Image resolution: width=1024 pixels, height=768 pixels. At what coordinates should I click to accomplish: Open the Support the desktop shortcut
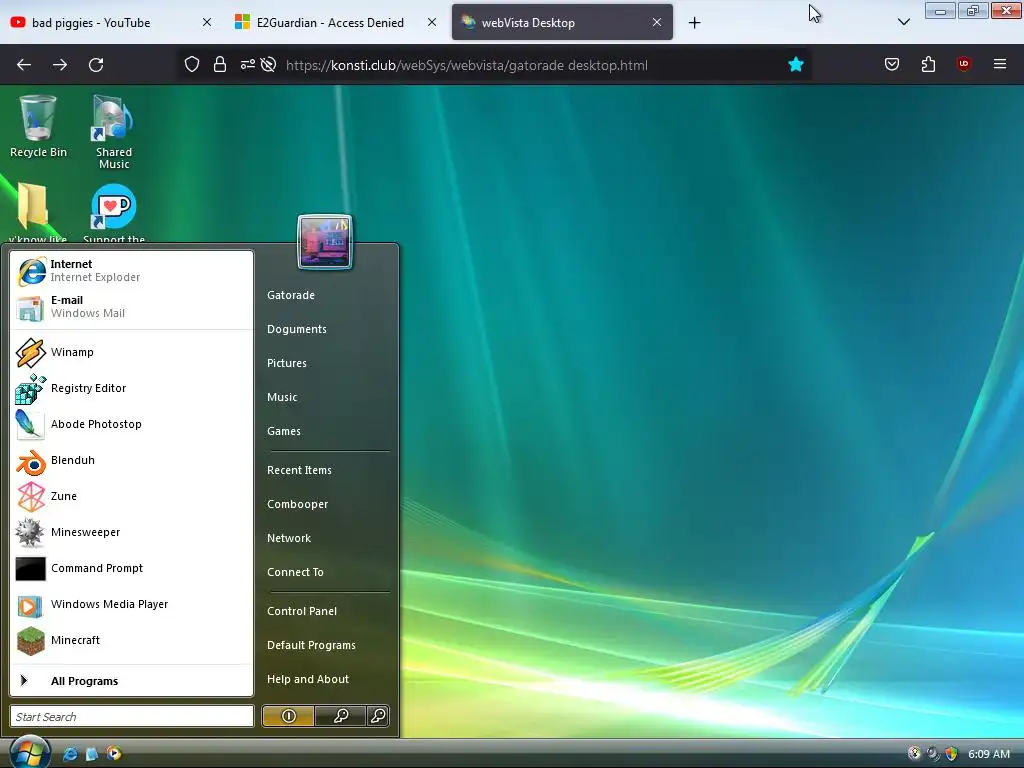(114, 212)
